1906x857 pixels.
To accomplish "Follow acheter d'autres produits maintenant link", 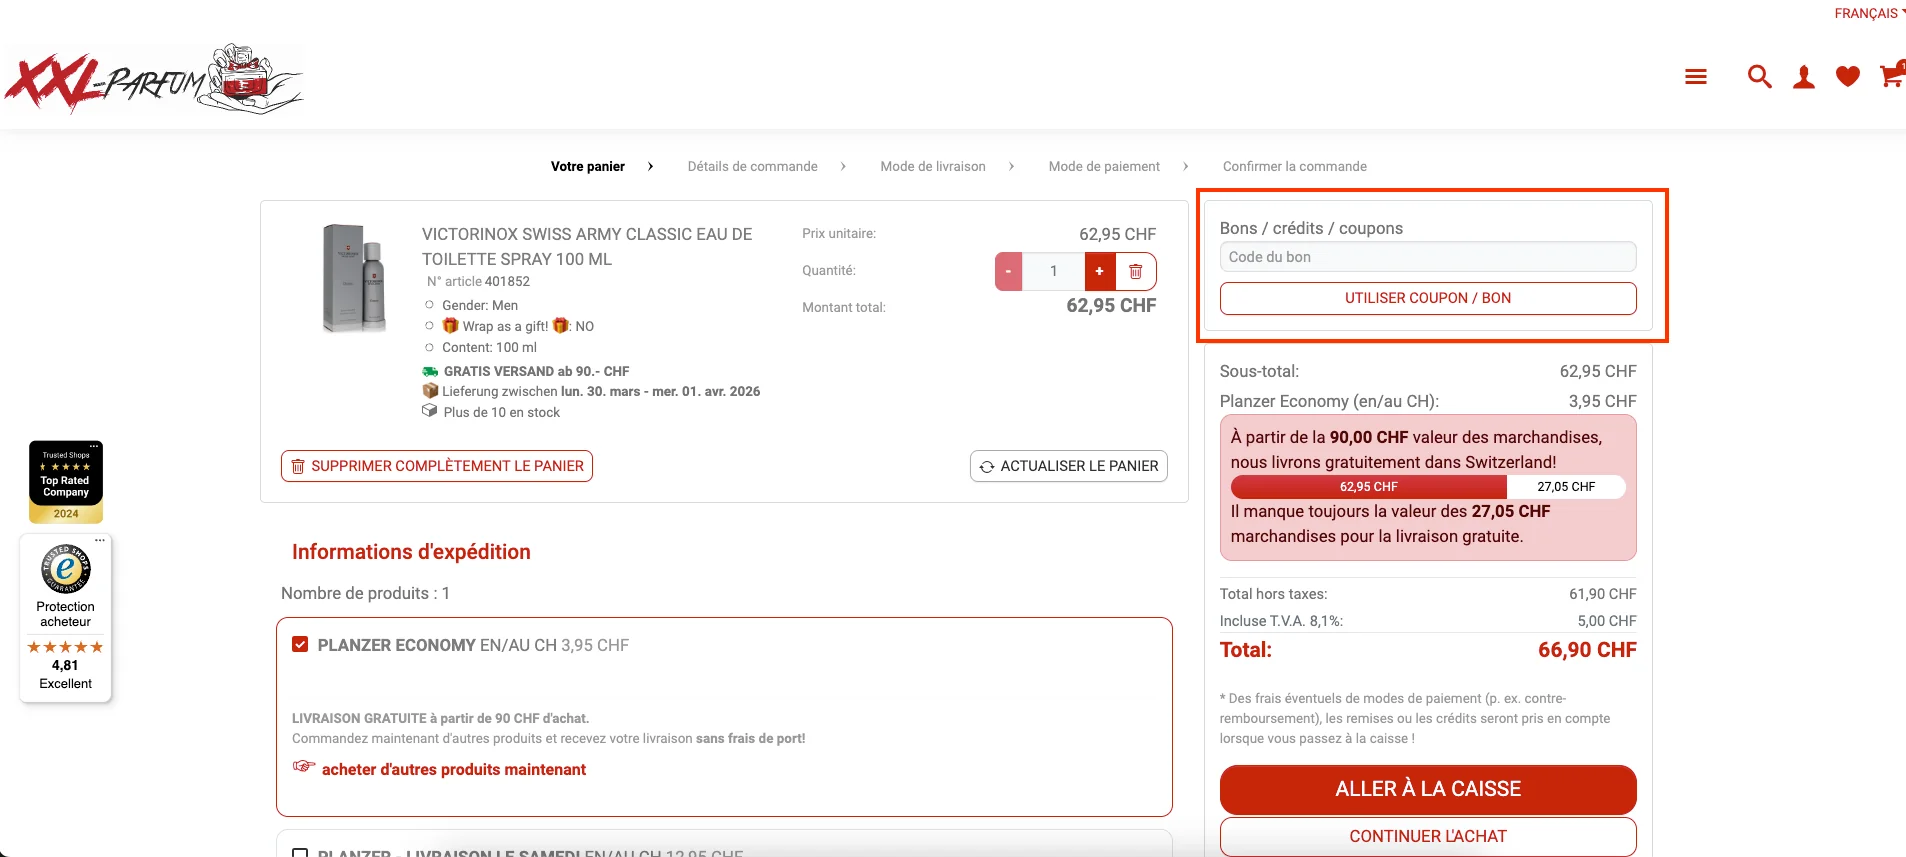I will [454, 769].
